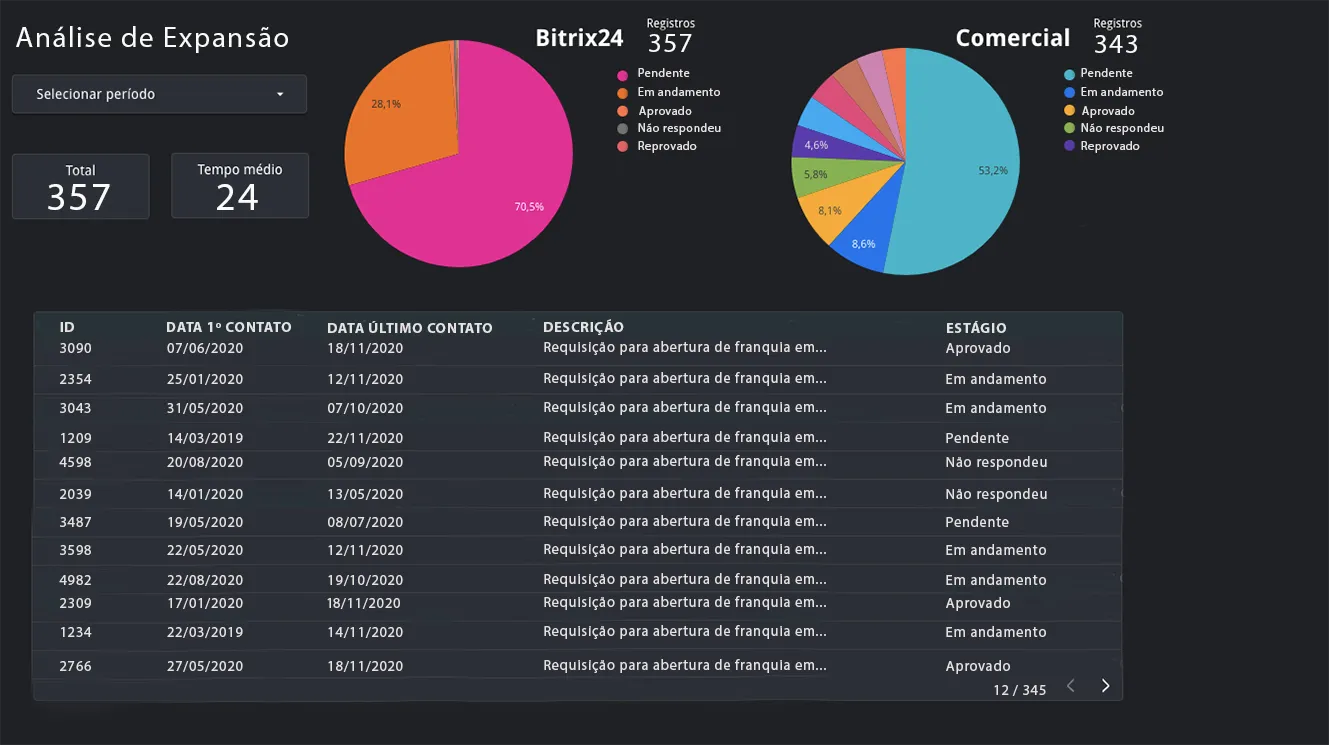1329x745 pixels.
Task: Click the 12 / 345 page counter
Action: (x=1020, y=690)
